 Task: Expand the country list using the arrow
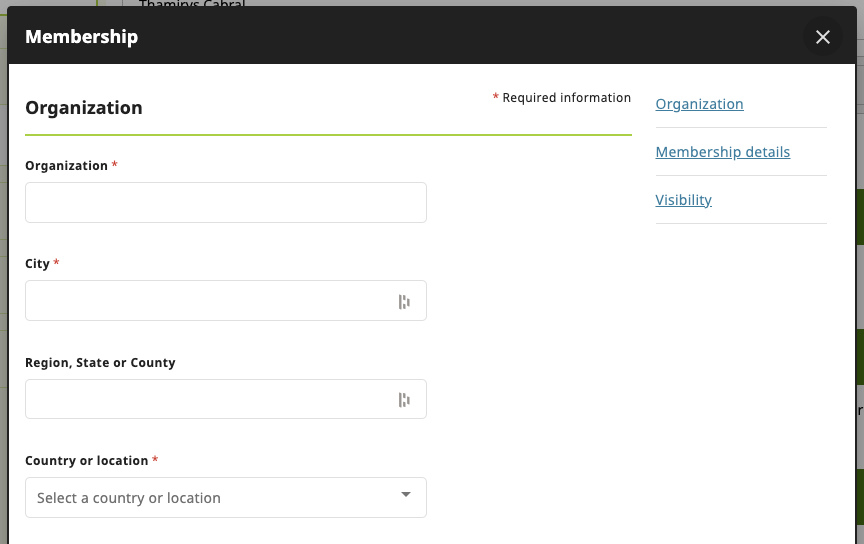(405, 495)
